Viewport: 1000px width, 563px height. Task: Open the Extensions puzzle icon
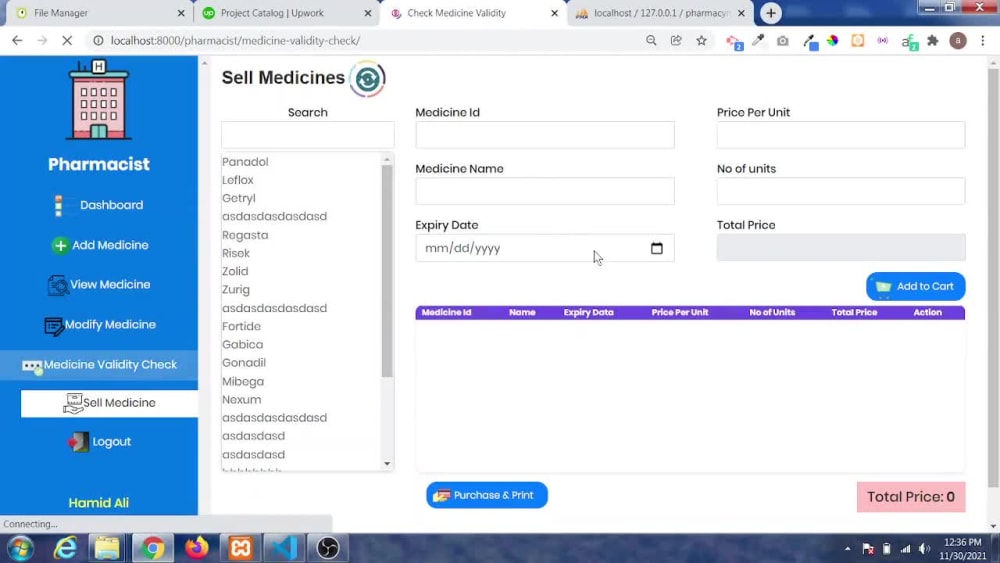coord(933,40)
